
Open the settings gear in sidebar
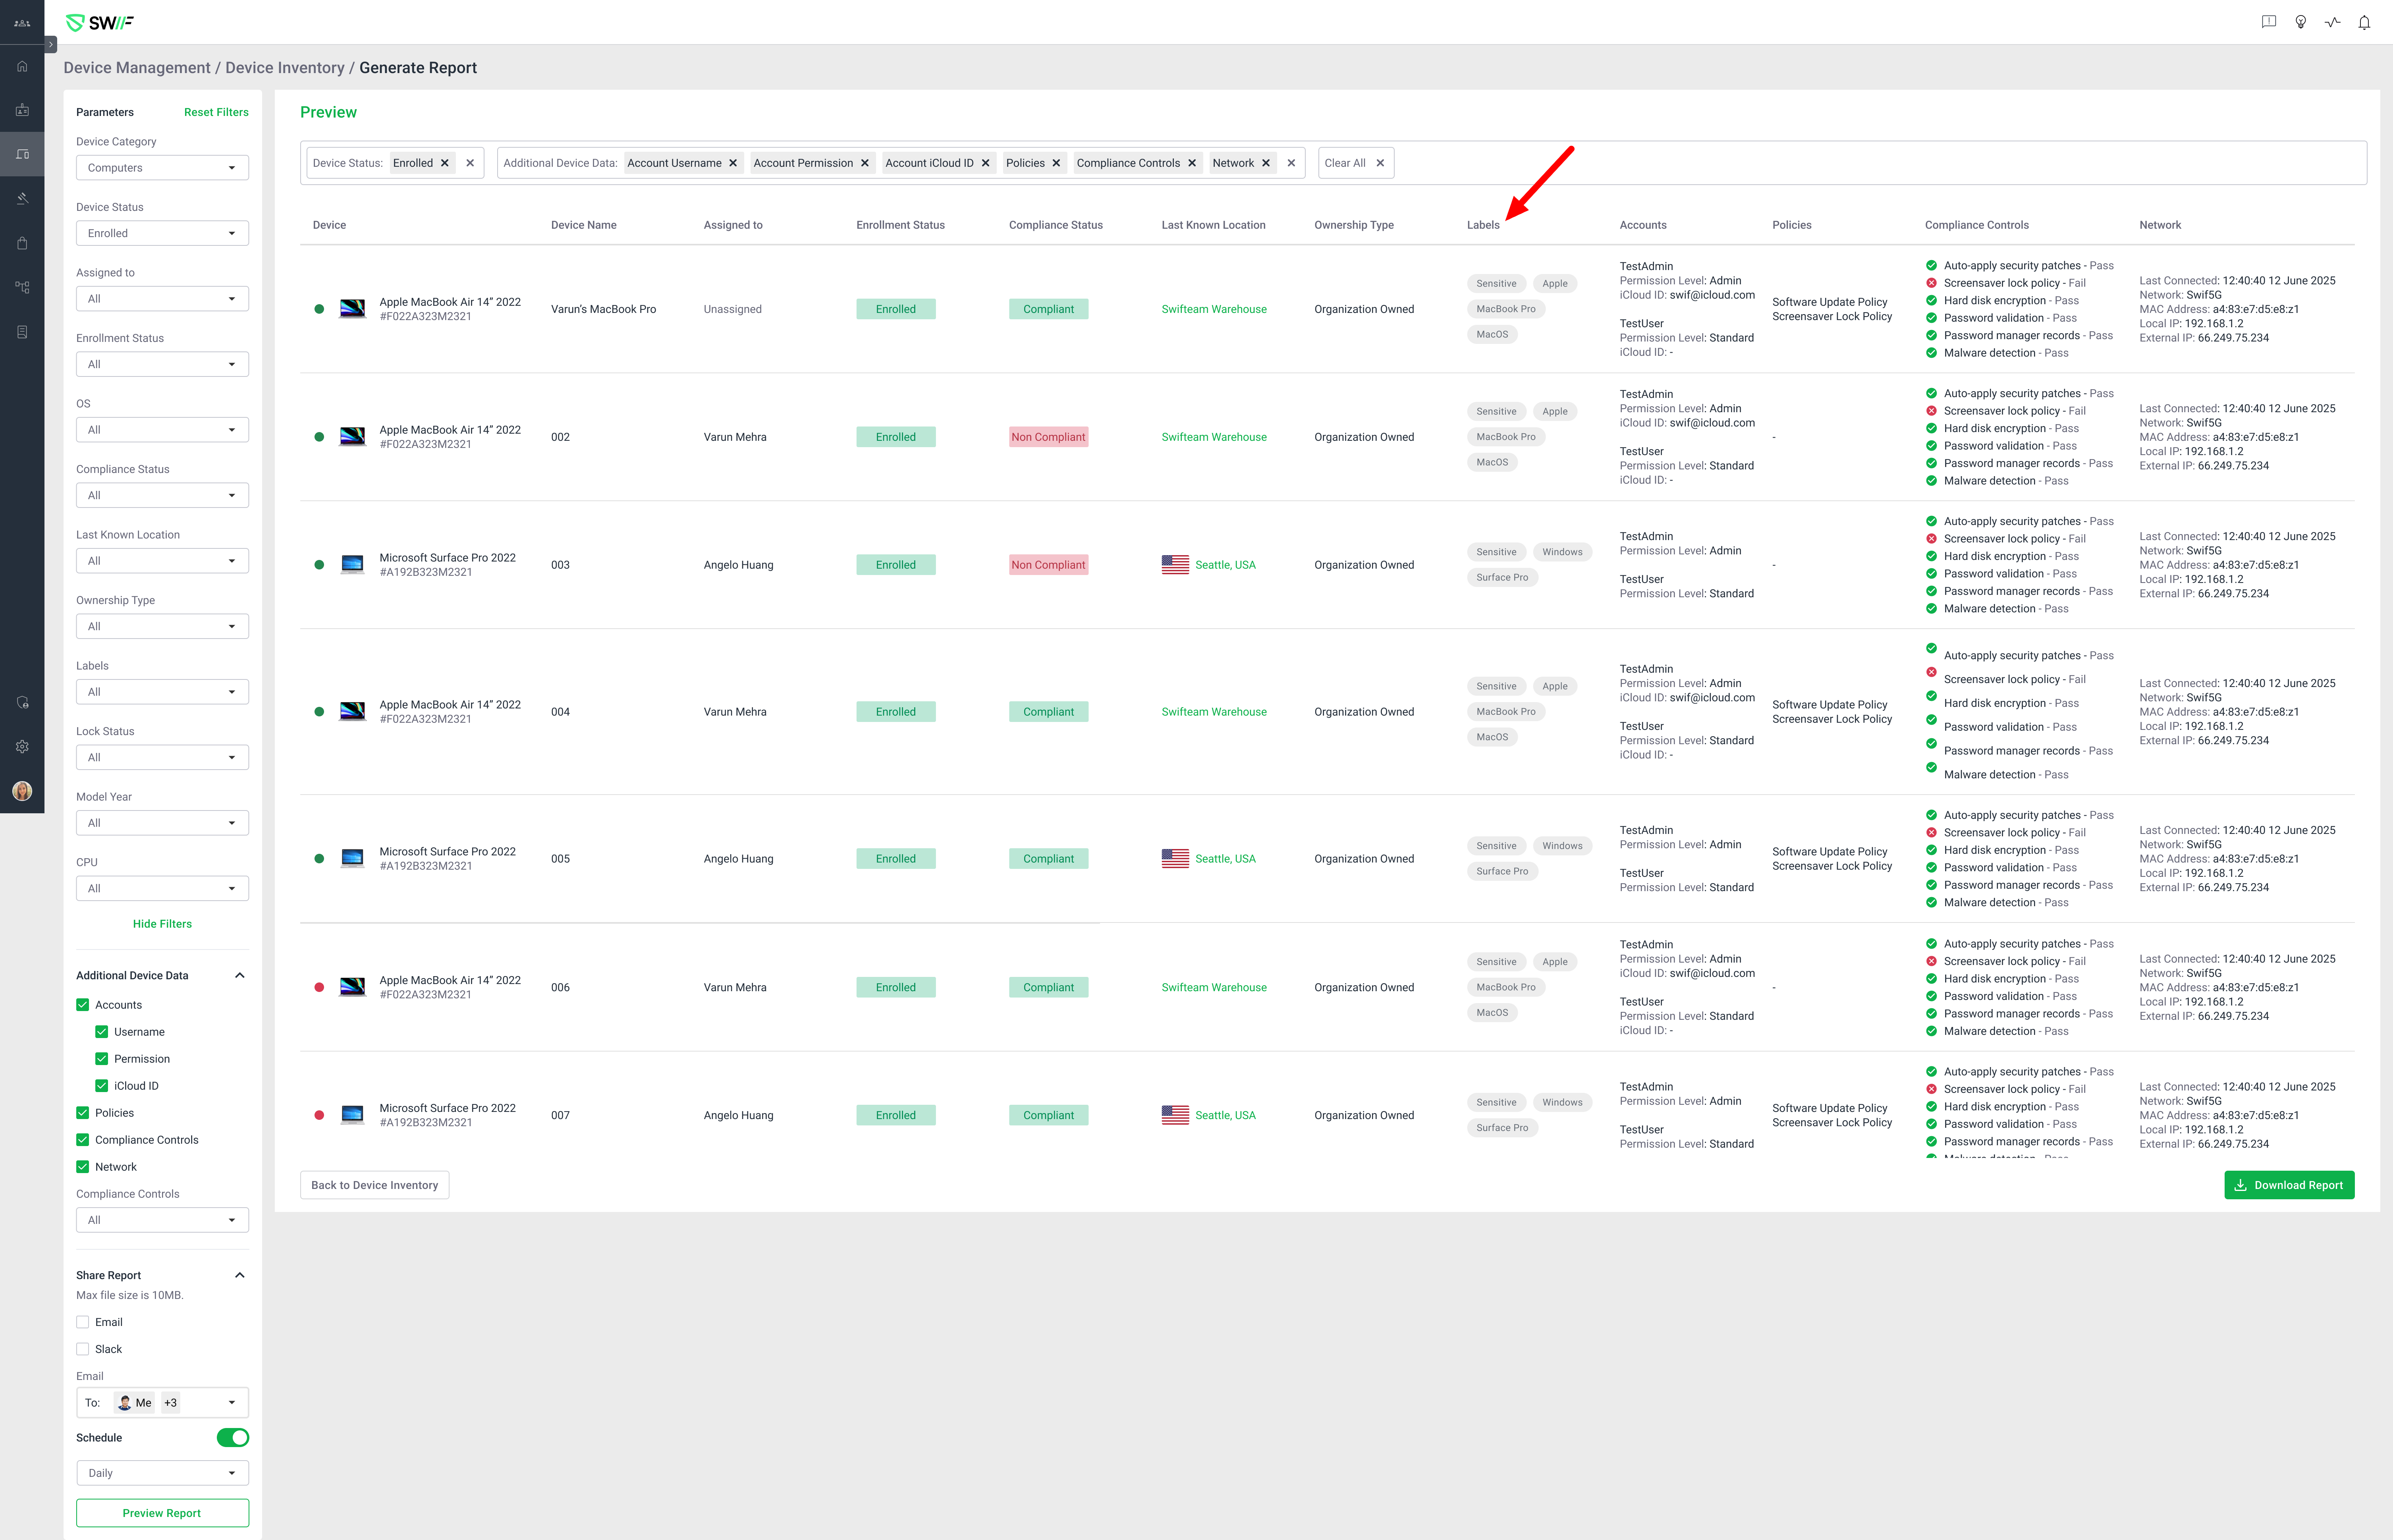pyautogui.click(x=22, y=747)
